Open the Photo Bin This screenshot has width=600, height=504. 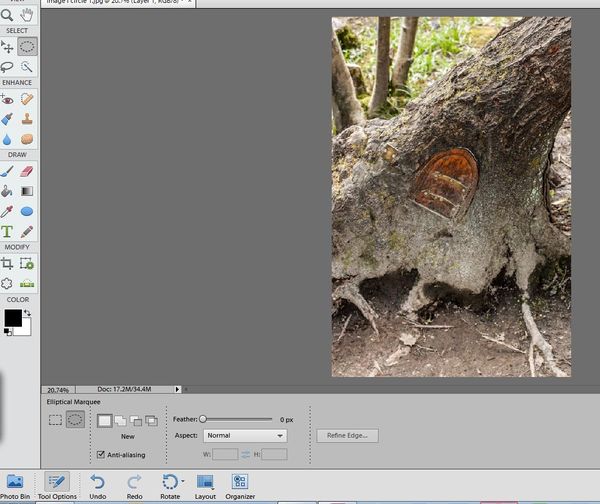[x=15, y=486]
